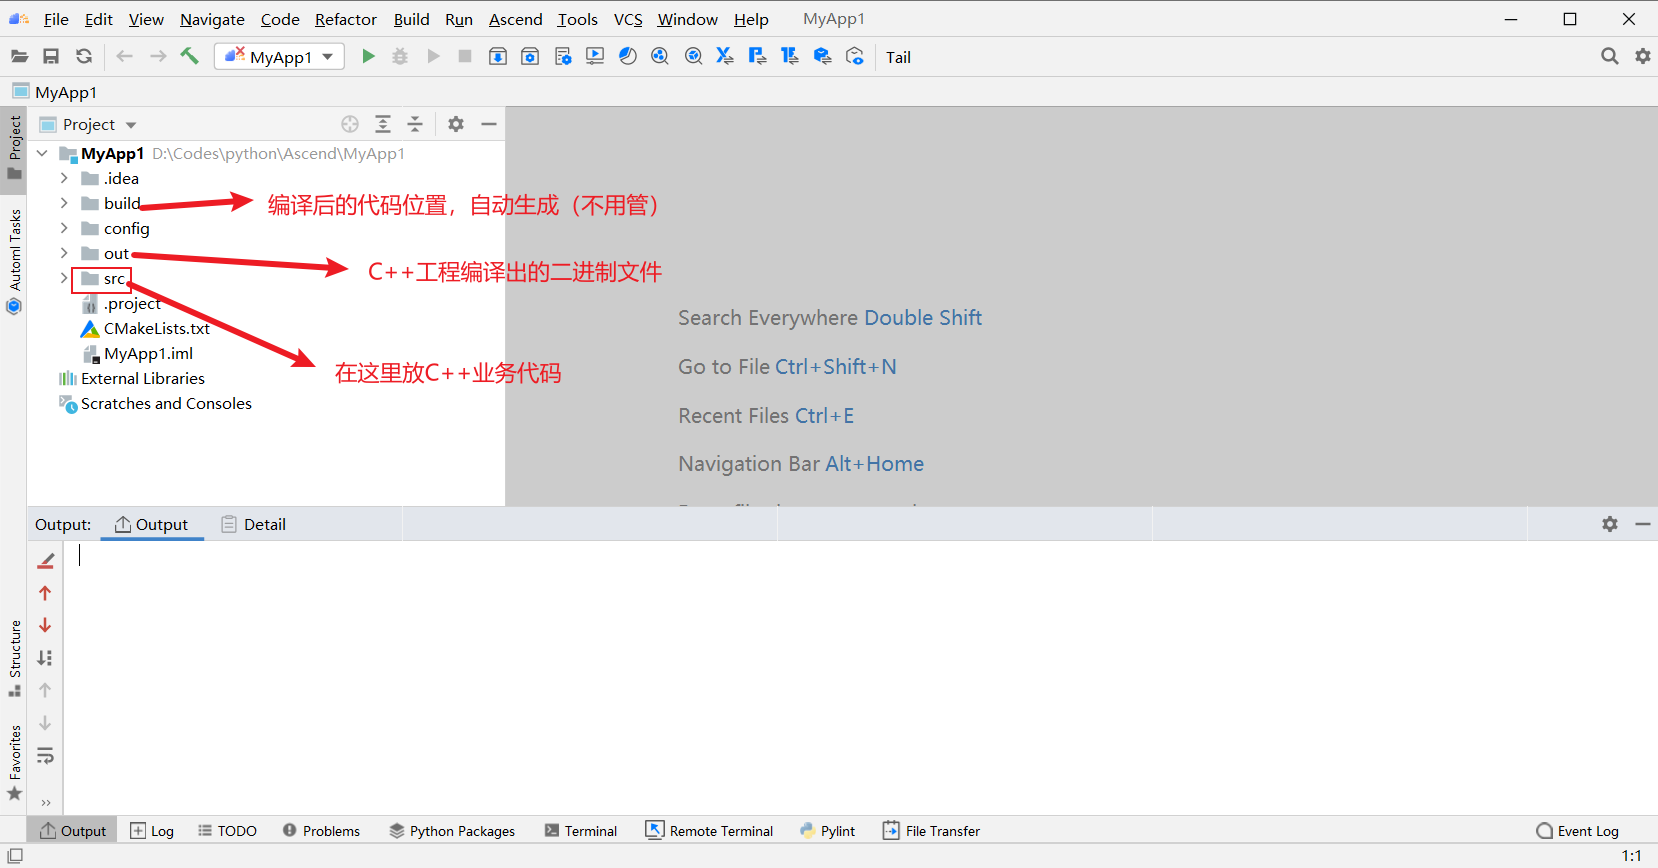Screen dimensions: 1658x868
Task: Open the VCS menu
Action: [x=628, y=19]
